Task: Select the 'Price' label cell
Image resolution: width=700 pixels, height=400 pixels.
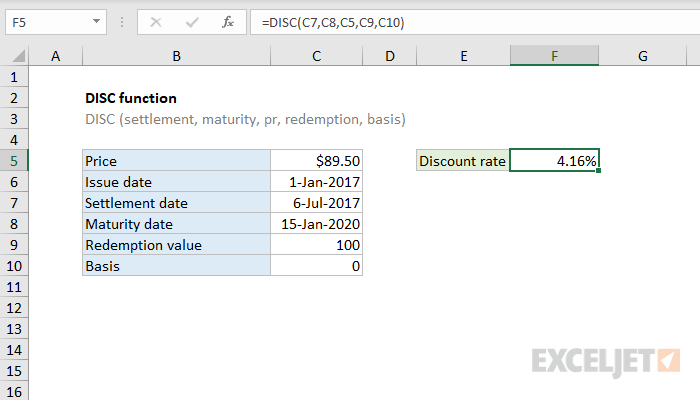Action: 176,161
